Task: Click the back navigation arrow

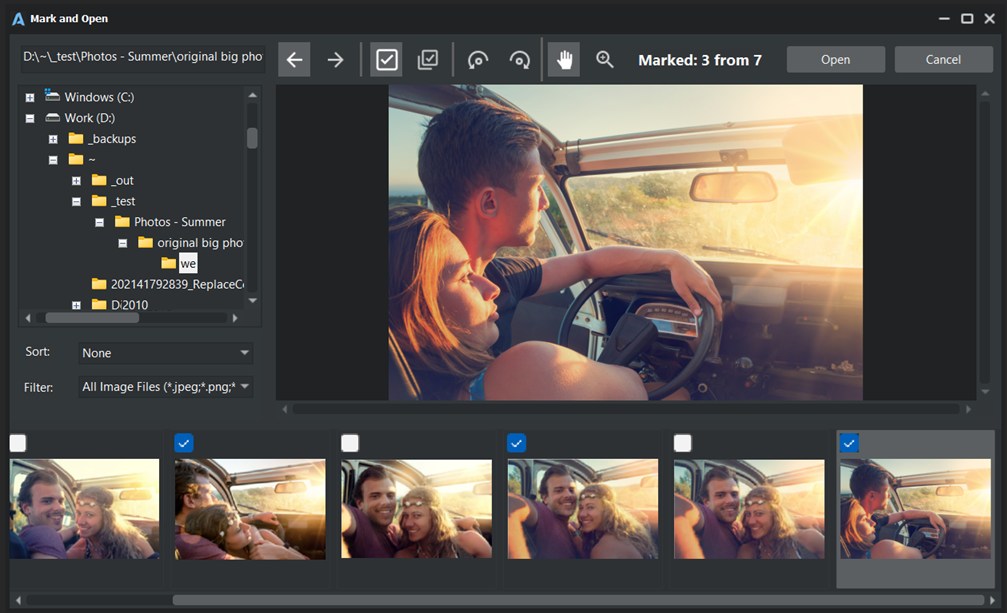Action: pyautogui.click(x=293, y=59)
